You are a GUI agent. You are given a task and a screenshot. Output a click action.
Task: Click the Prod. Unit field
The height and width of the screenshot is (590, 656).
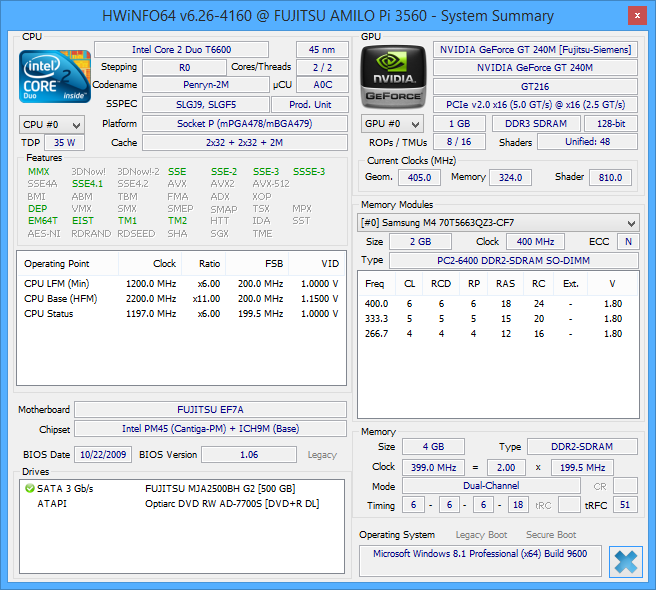pyautogui.click(x=310, y=105)
